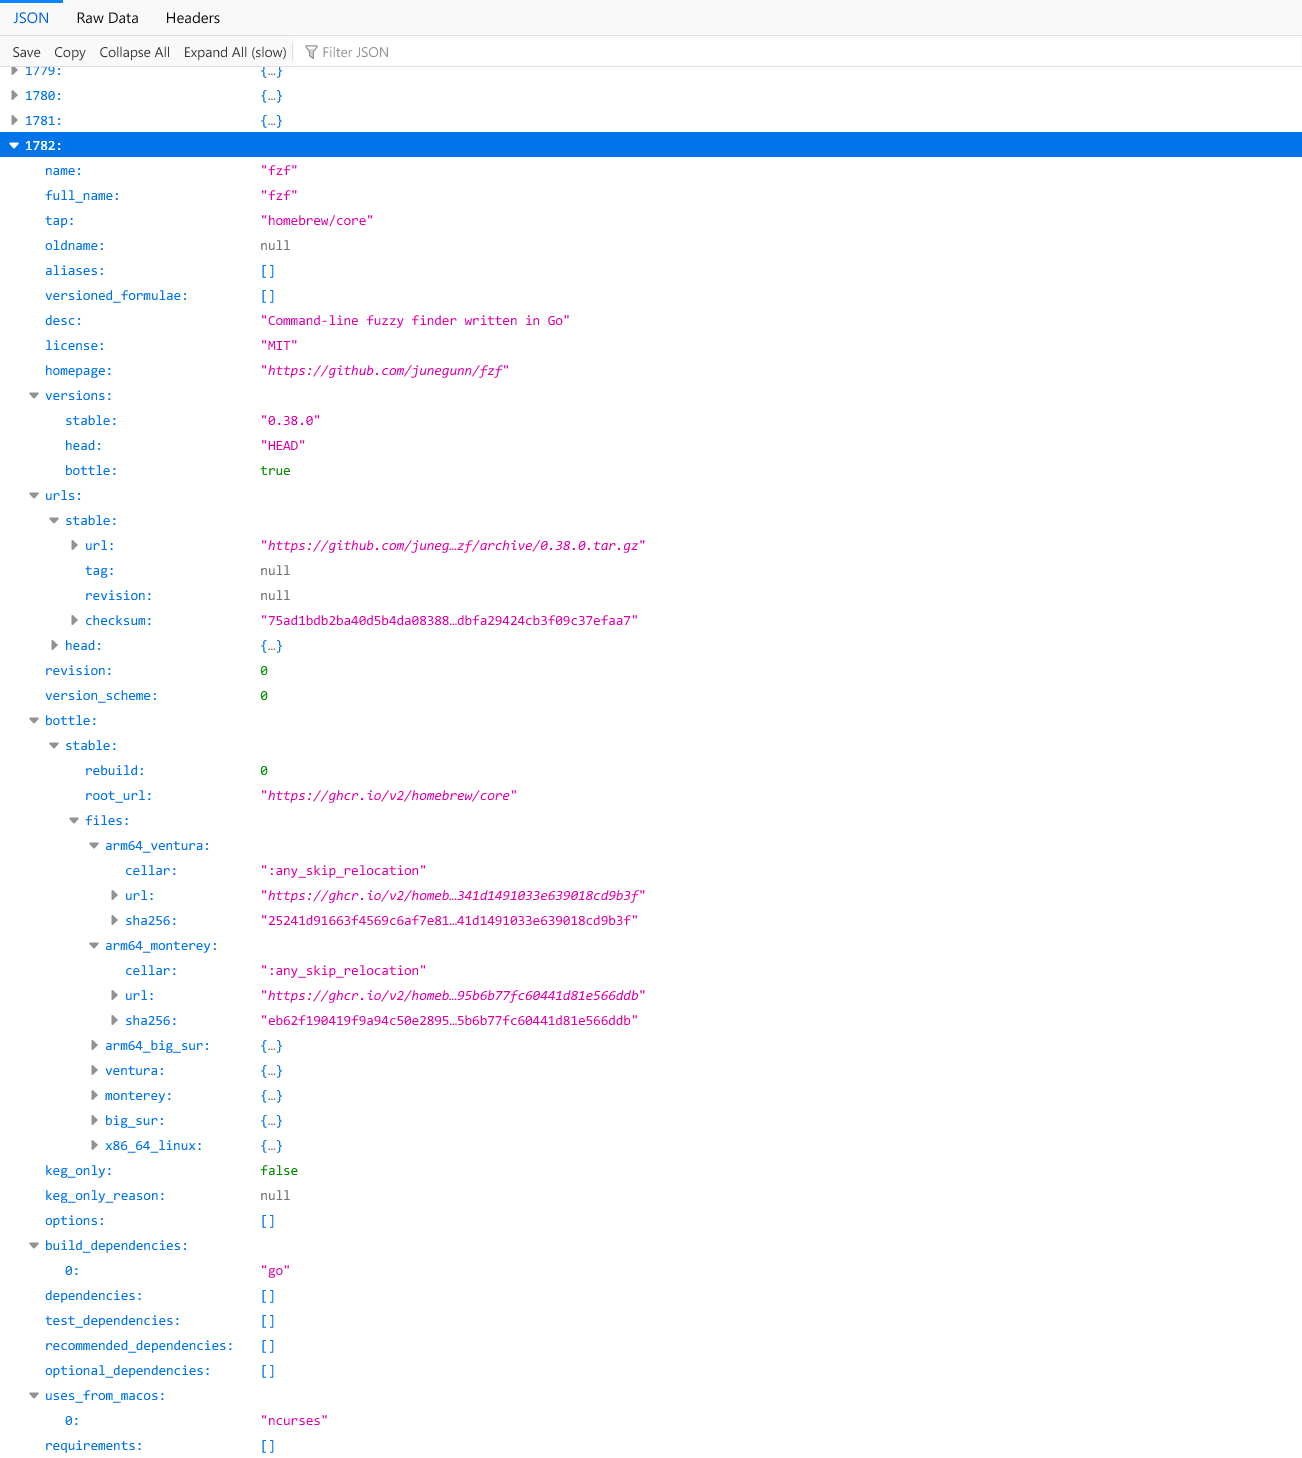Select the stable version "0.38.0"
The width and height of the screenshot is (1302, 1458).
pos(290,420)
